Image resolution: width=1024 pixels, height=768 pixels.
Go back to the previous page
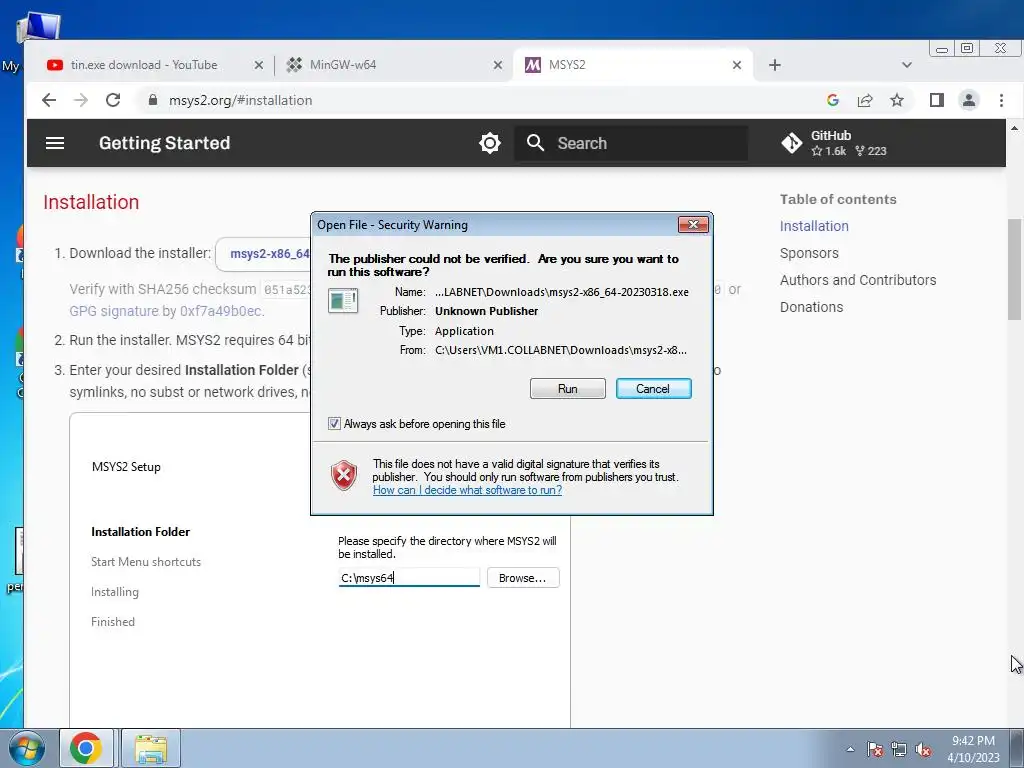tap(49, 100)
